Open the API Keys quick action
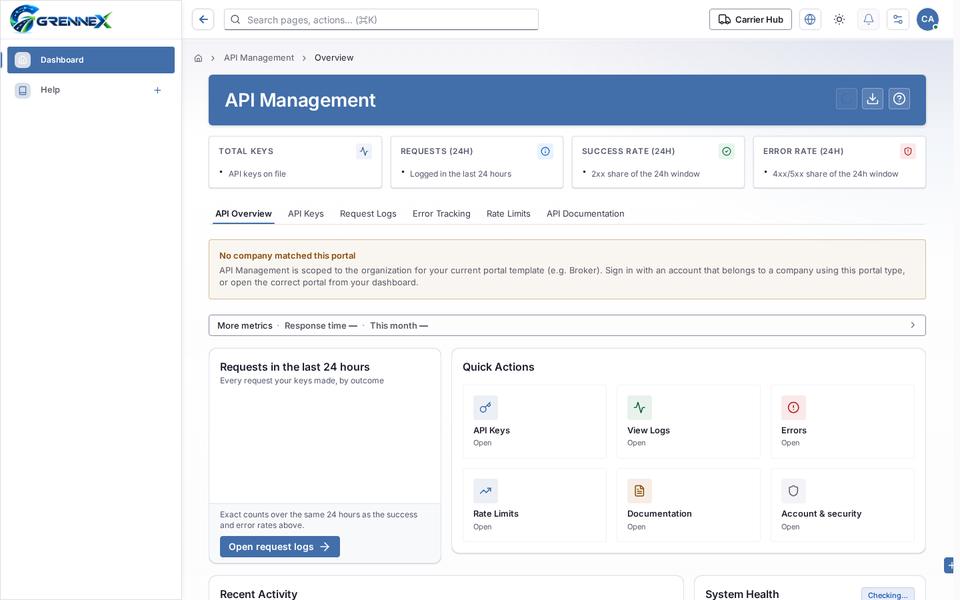 tap(534, 421)
